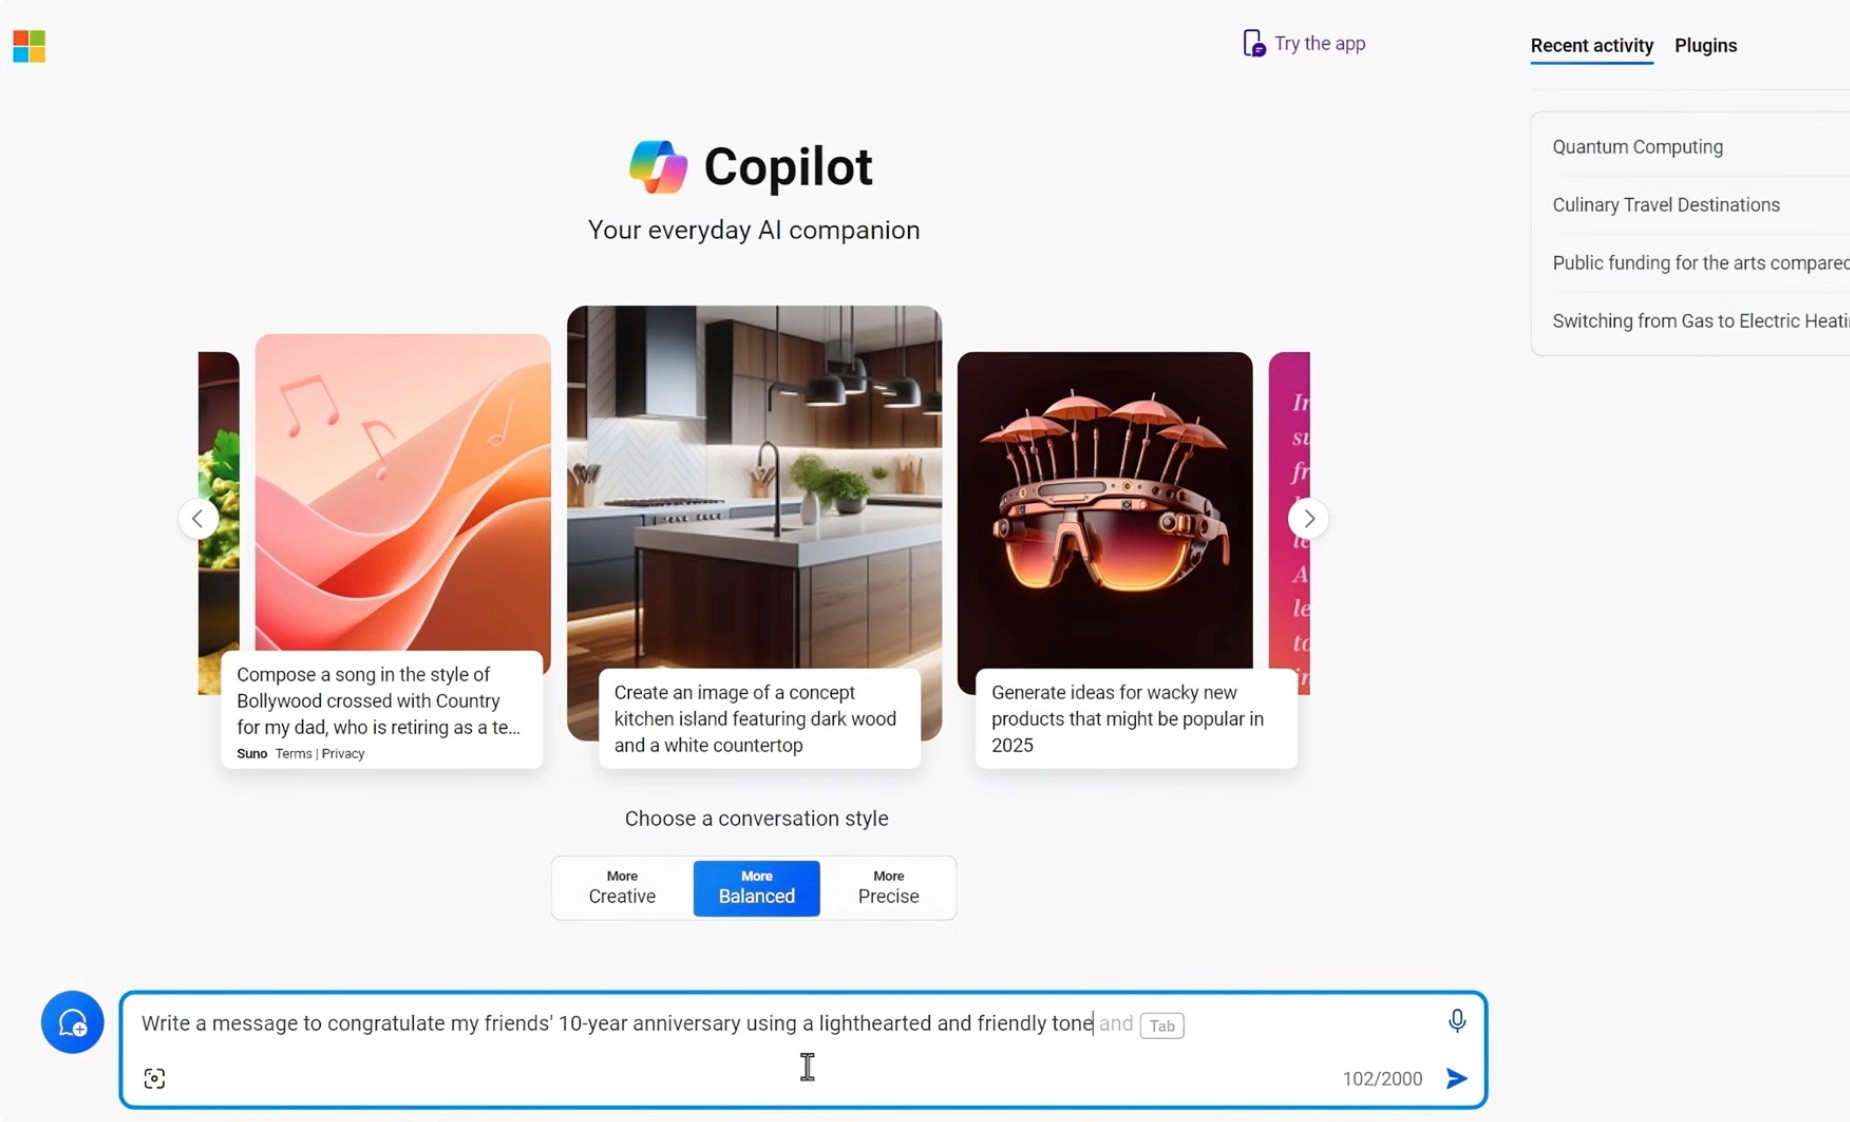Click the Microsoft logo icon
Image resolution: width=1850 pixels, height=1122 pixels.
pos(29,46)
